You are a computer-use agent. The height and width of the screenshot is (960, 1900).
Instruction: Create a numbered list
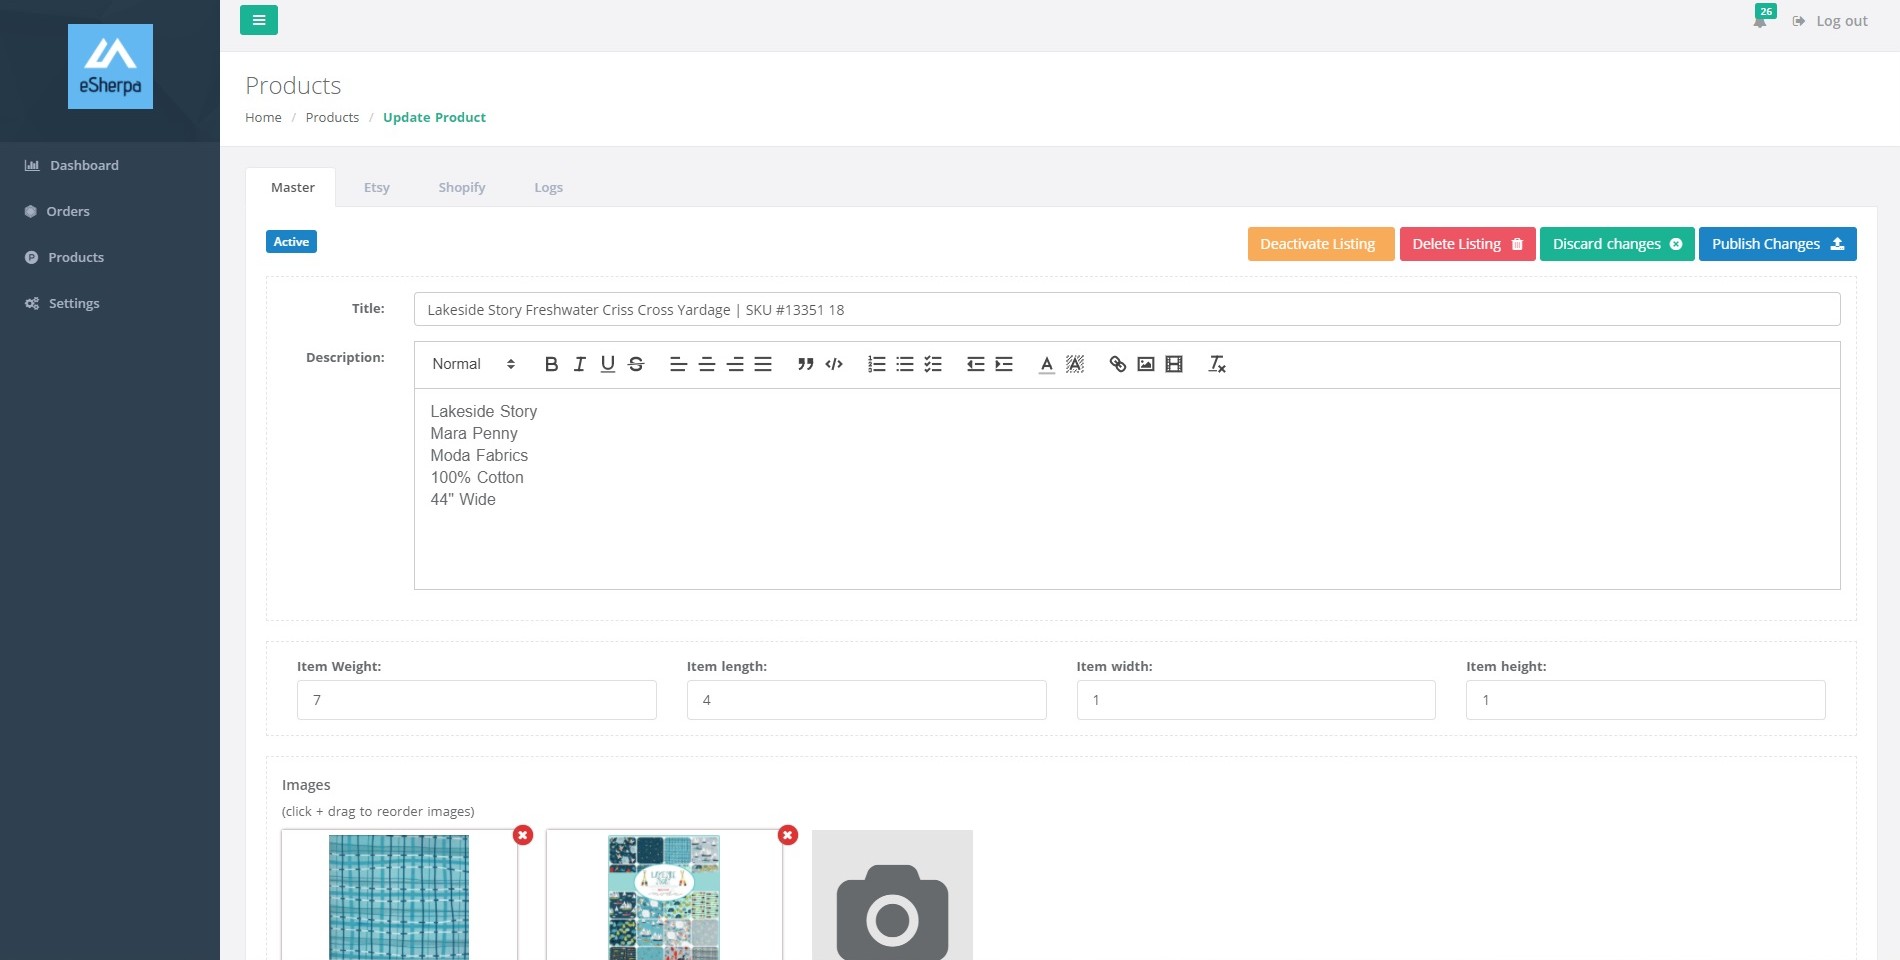876,364
